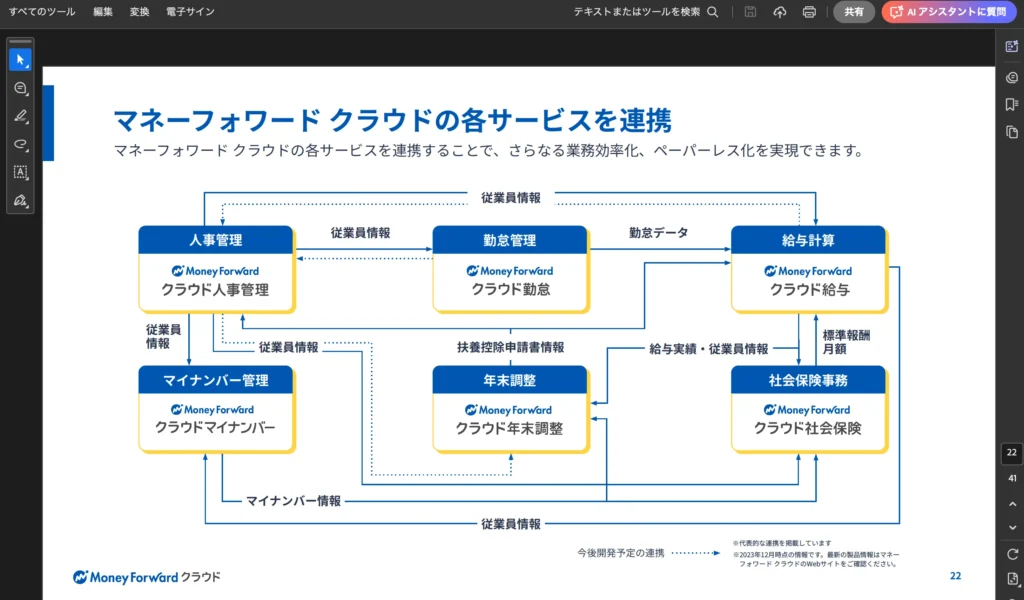
Task: Click the current page number 22 box
Action: coord(1012,453)
